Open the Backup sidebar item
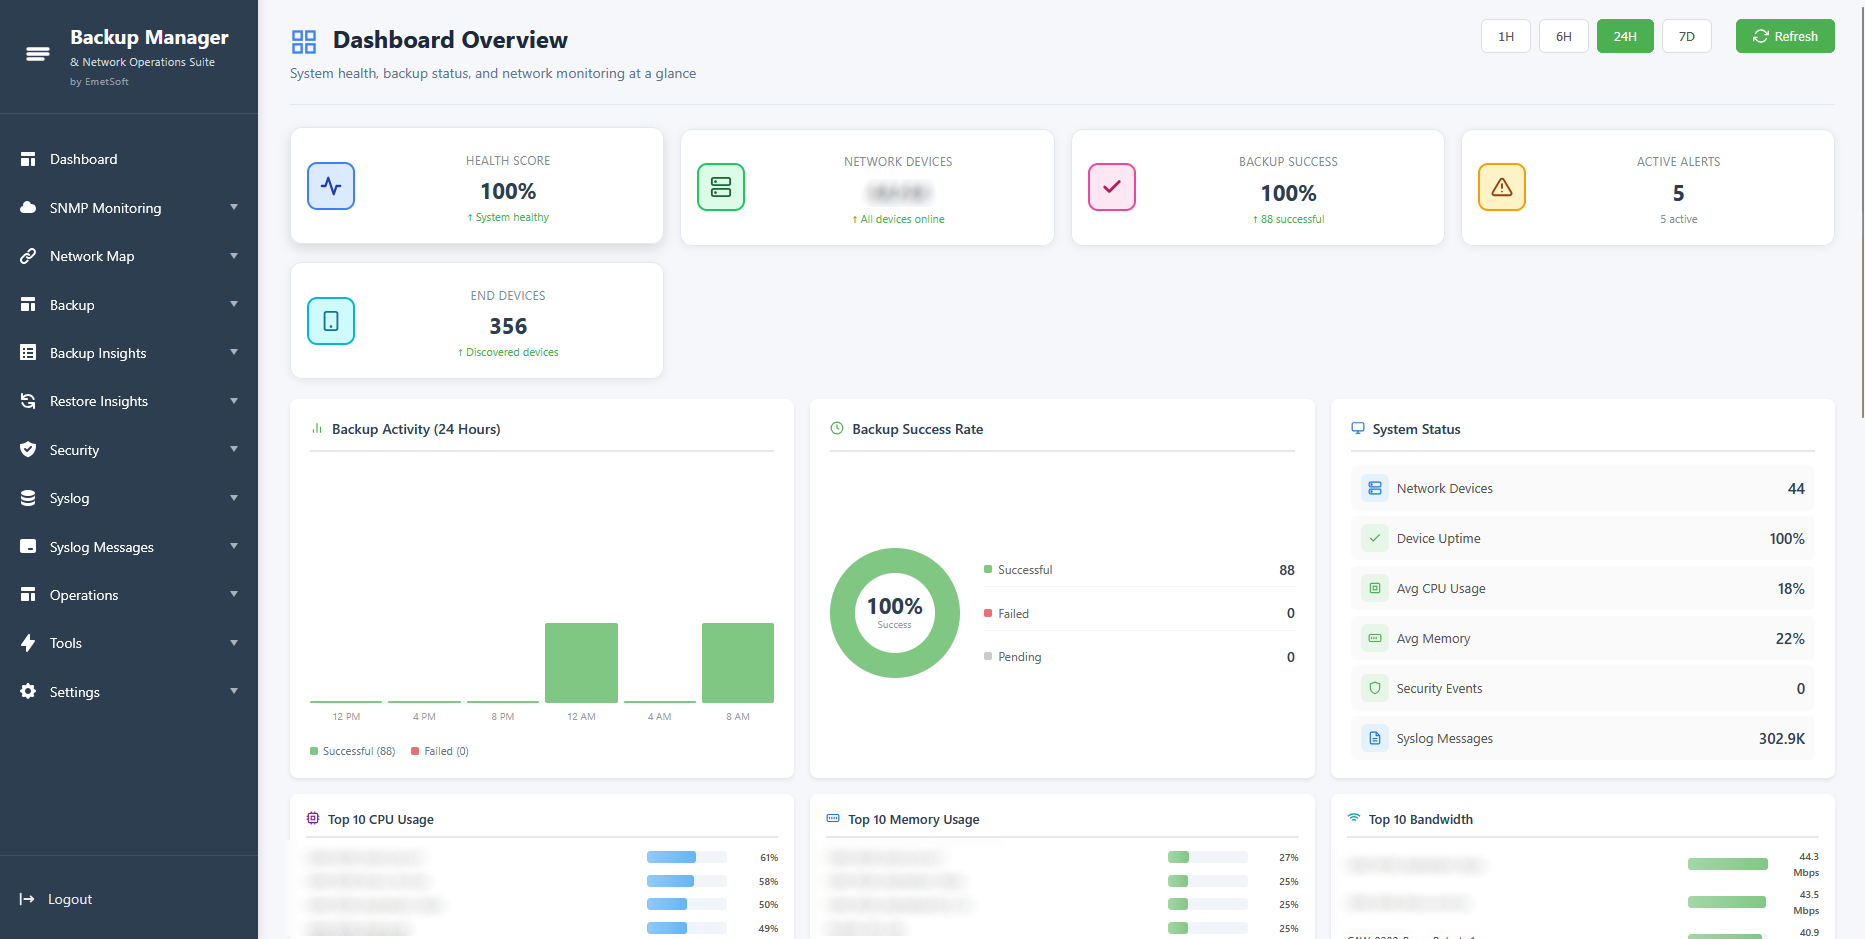The width and height of the screenshot is (1865, 939). coord(129,305)
